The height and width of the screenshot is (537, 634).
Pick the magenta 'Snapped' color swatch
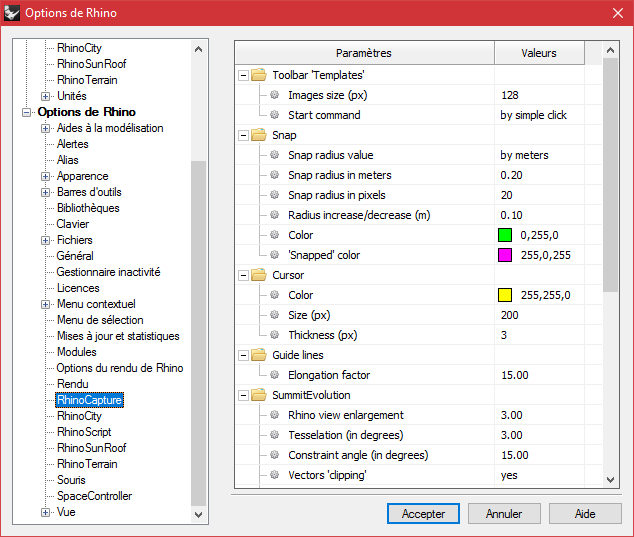point(505,255)
